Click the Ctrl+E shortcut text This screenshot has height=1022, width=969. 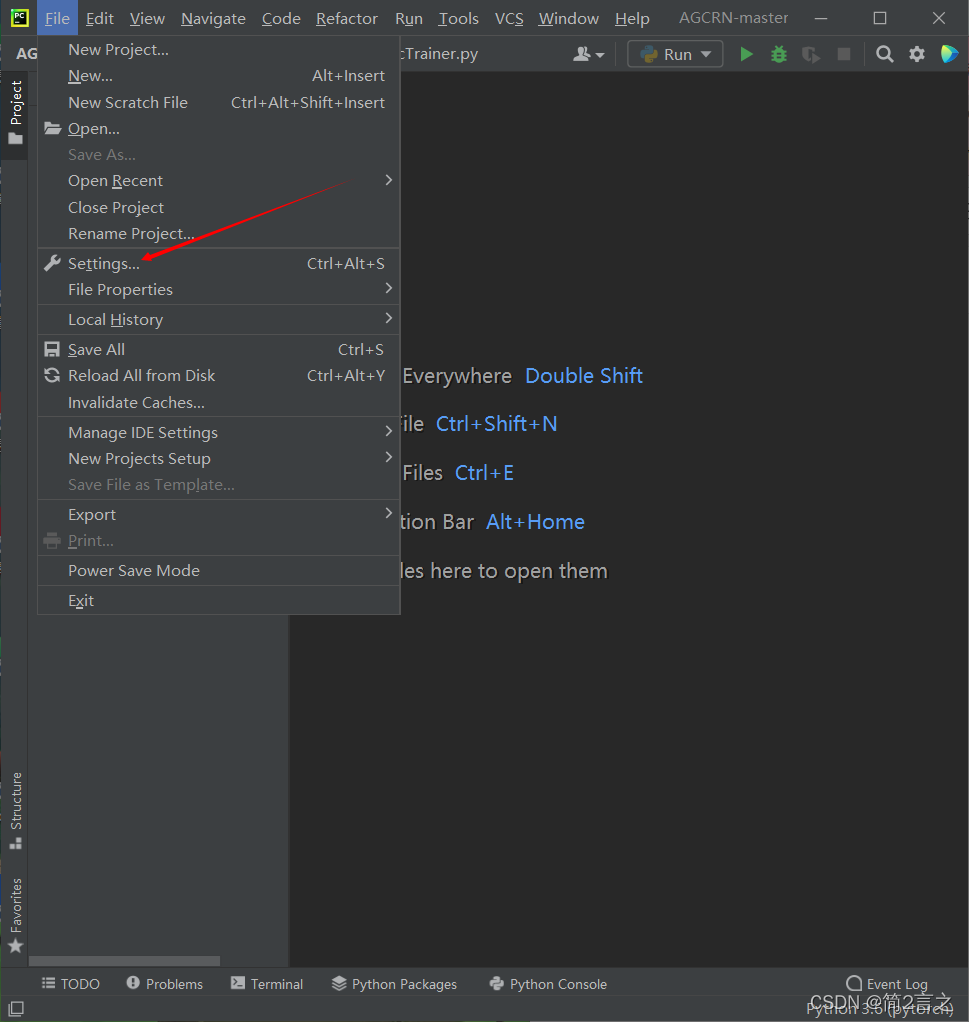tap(484, 473)
